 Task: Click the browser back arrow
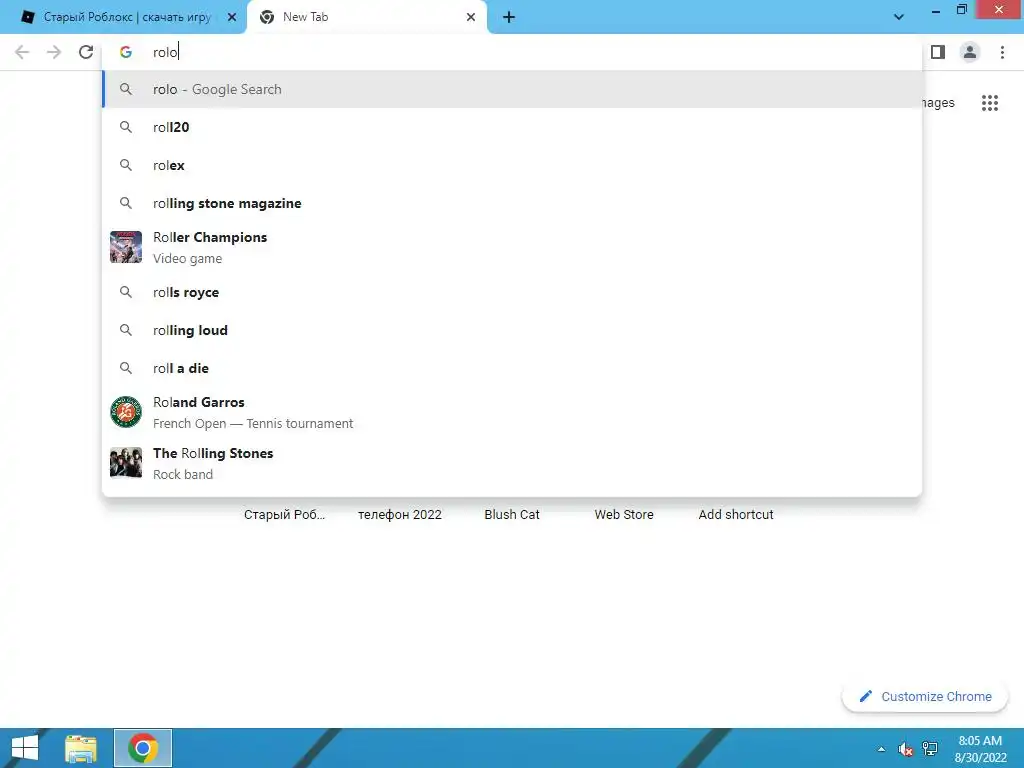point(22,52)
